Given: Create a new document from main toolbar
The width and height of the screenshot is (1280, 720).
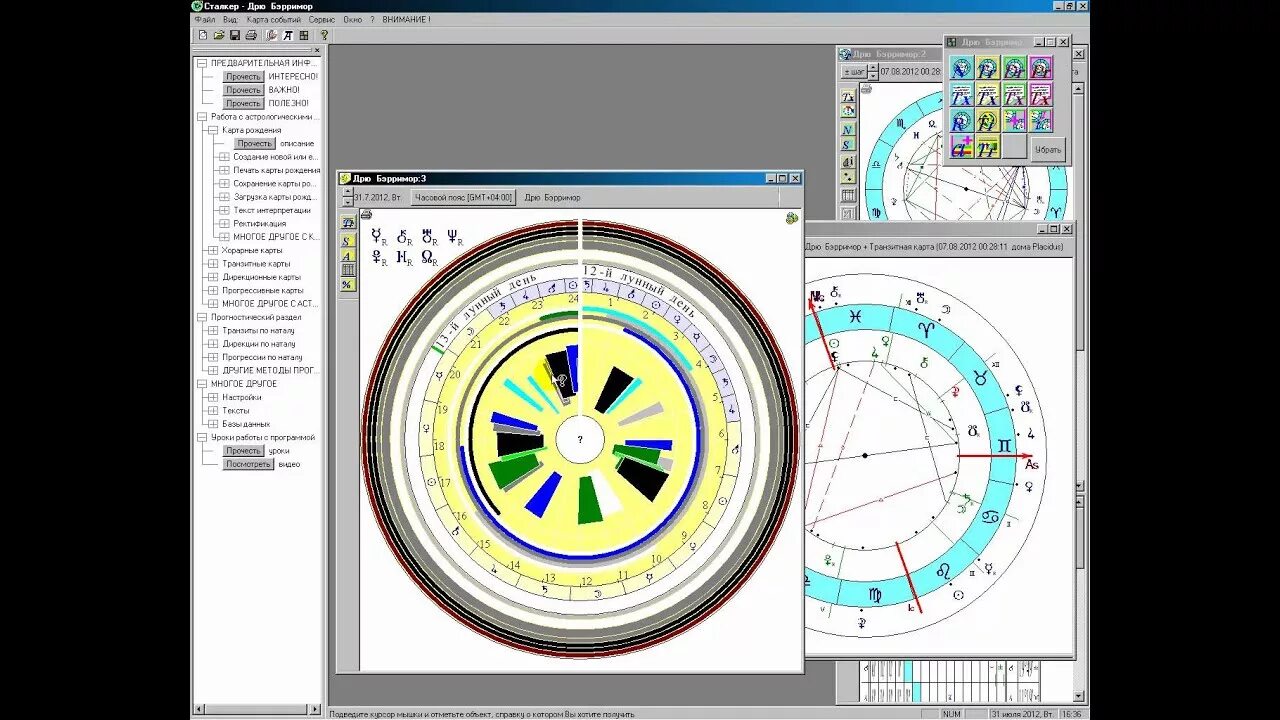Looking at the screenshot, I should point(203,35).
